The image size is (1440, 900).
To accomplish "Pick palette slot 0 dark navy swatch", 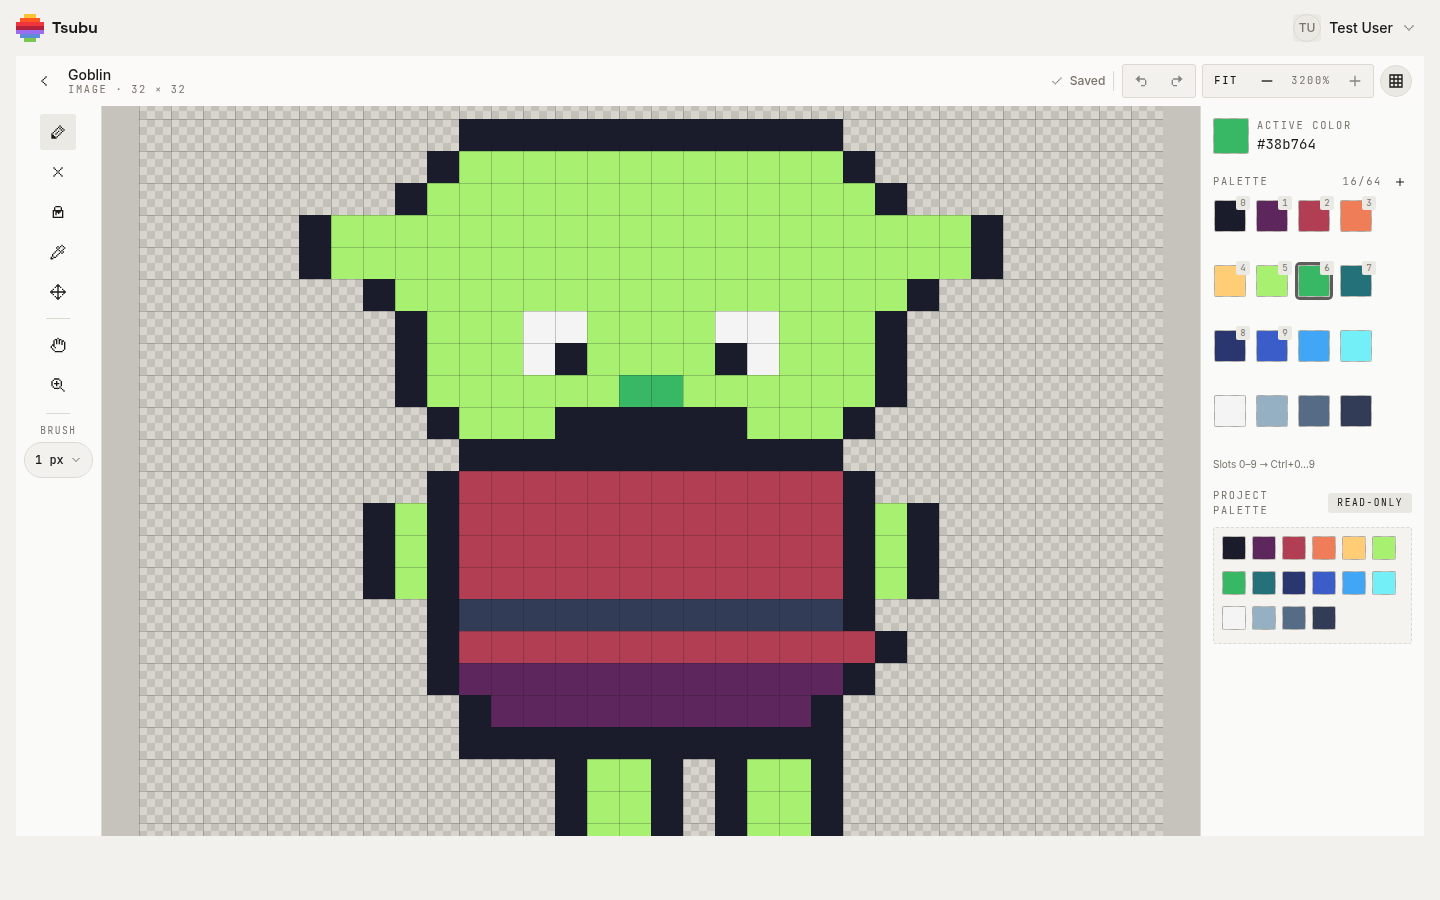I will tap(1230, 216).
